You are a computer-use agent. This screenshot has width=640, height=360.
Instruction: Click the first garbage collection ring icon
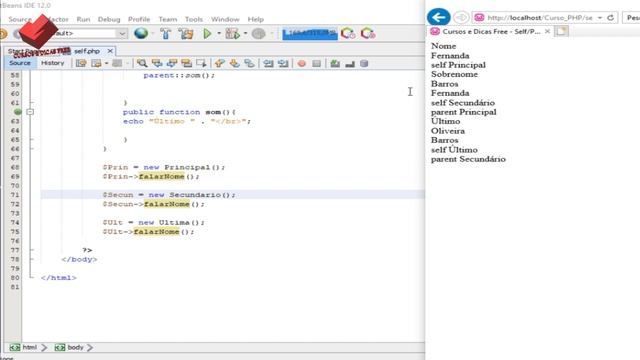[348, 33]
